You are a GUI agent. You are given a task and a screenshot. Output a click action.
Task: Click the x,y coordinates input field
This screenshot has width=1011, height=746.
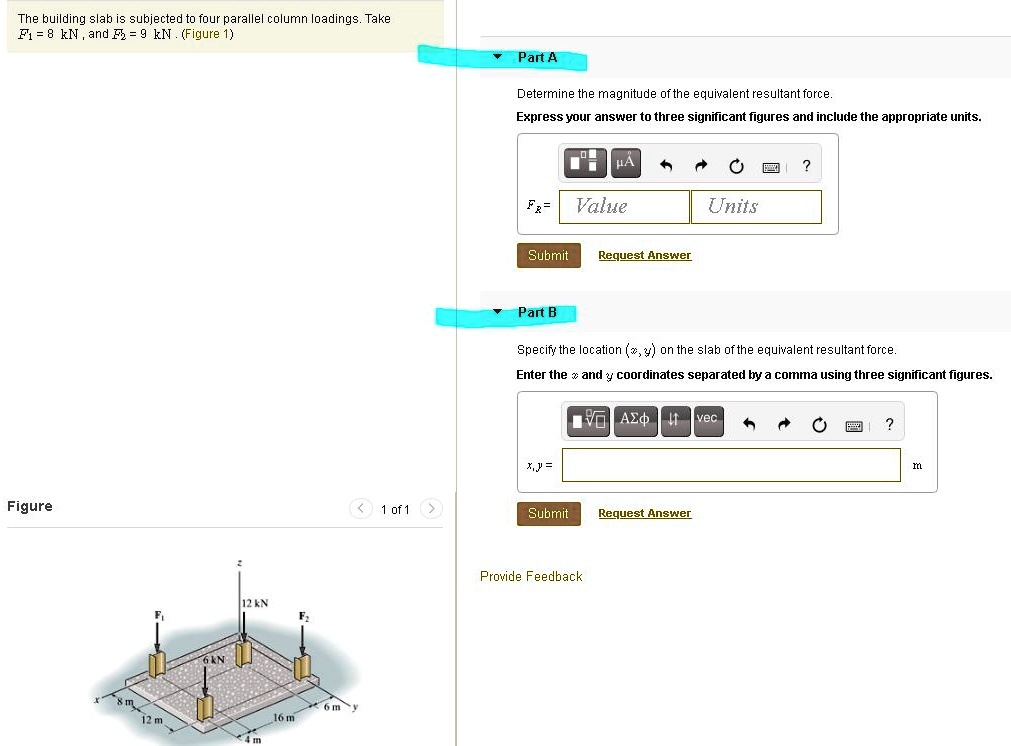pos(730,465)
